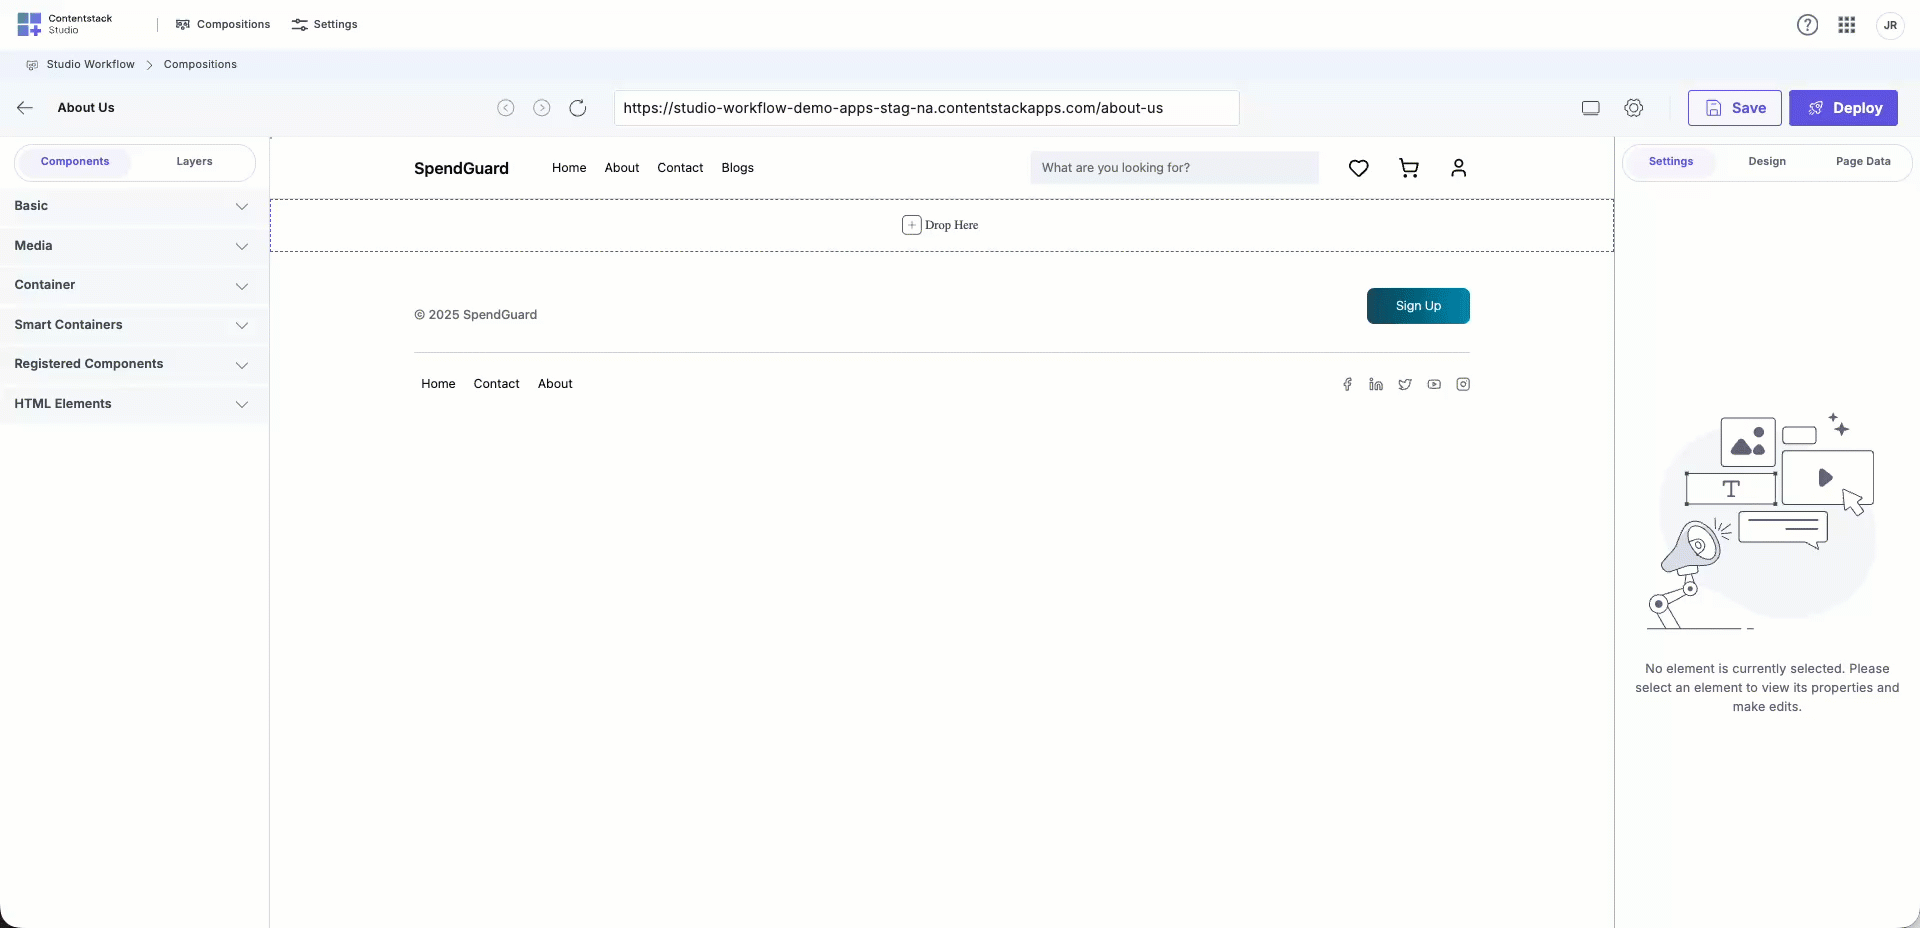The image size is (1920, 928).
Task: Click the Instagram icon in footer
Action: tap(1463, 384)
